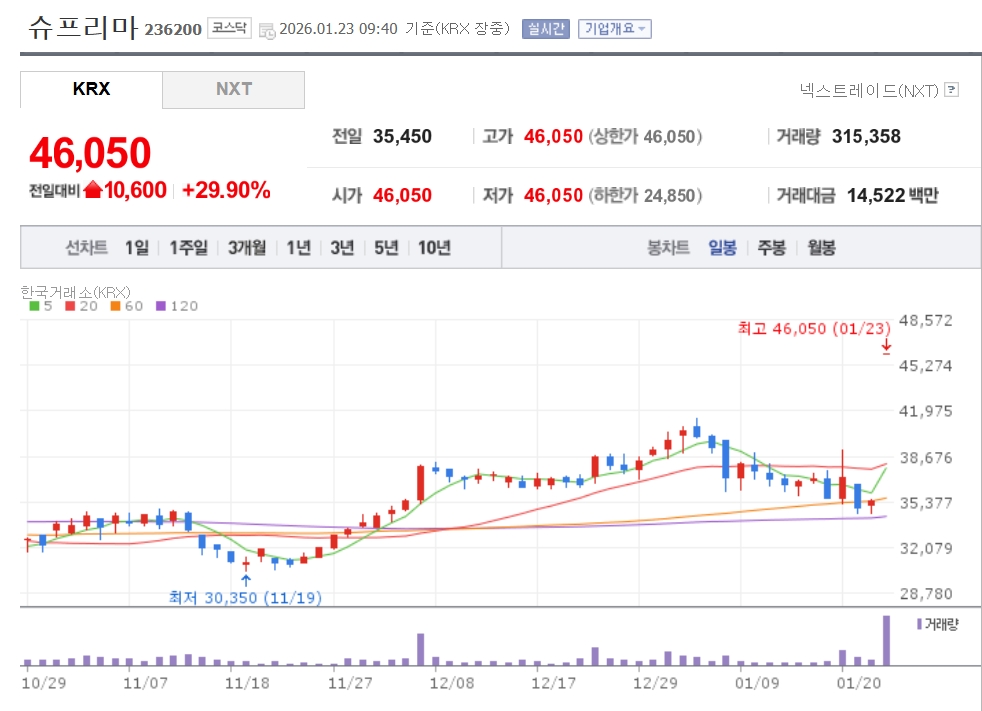
Task: Select the KRX tab
Action: [91, 89]
